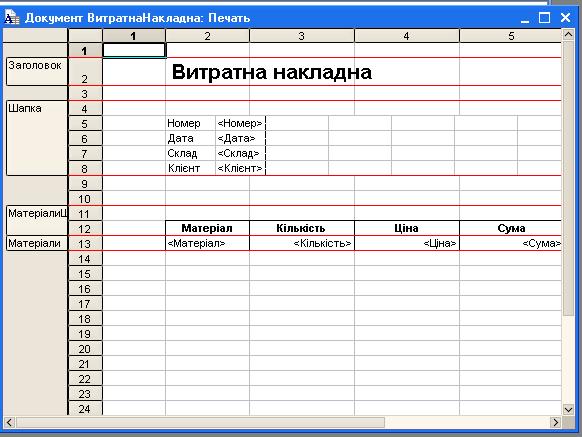
Task: Select row header 2
Action: [x=85, y=72]
